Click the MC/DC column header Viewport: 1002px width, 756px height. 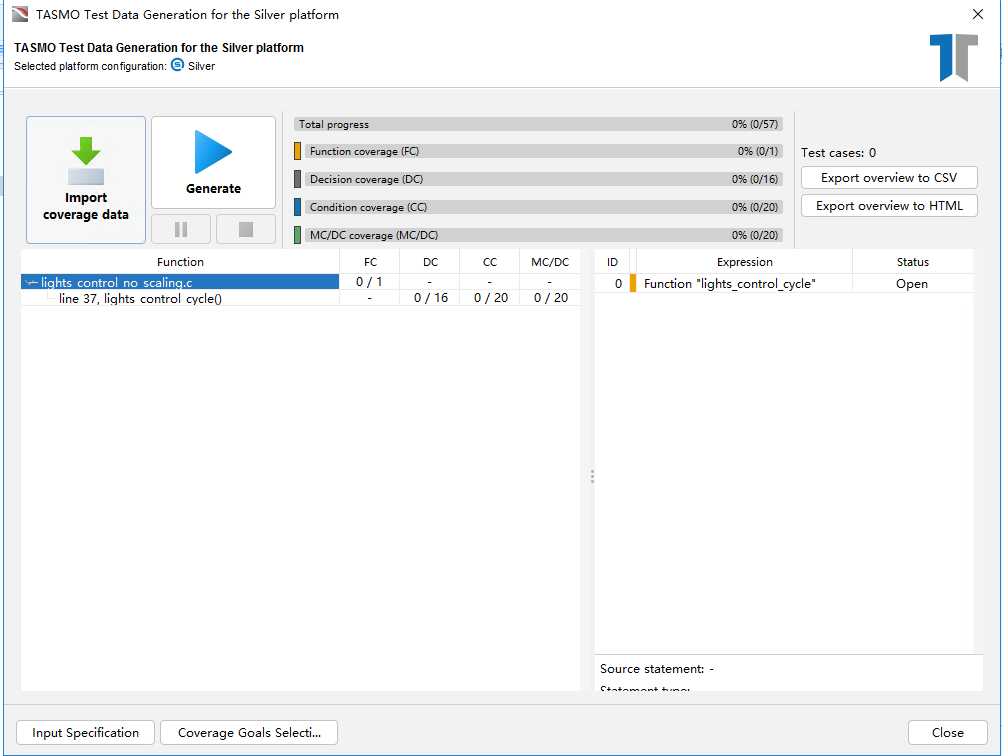(x=550, y=262)
